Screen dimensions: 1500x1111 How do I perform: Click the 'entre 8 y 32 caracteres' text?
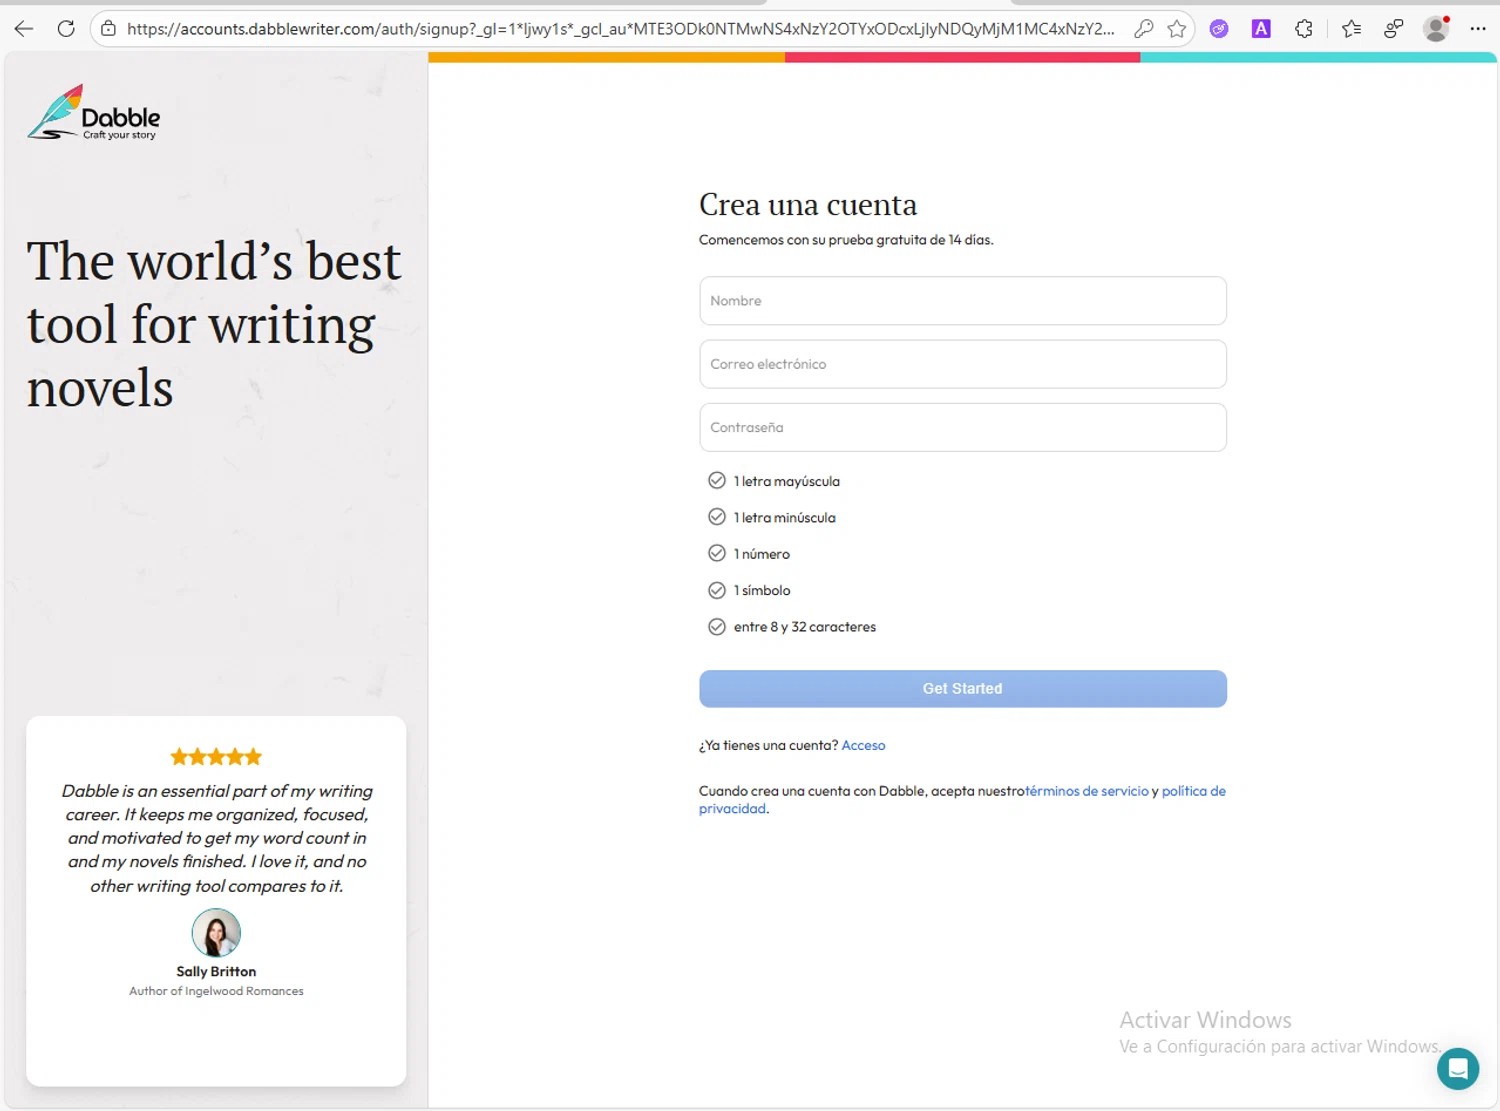pos(805,627)
